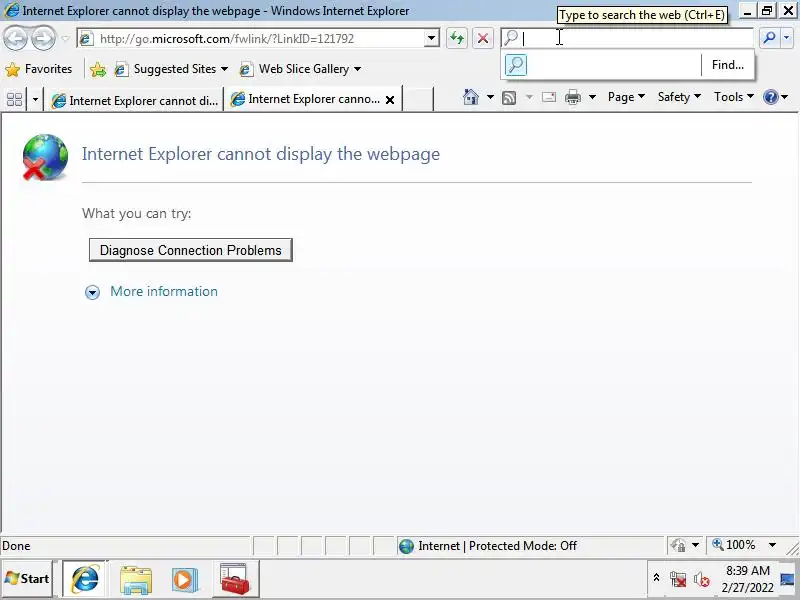Expand the privacy icon dropdown arrow
The image size is (800, 600).
pos(695,545)
